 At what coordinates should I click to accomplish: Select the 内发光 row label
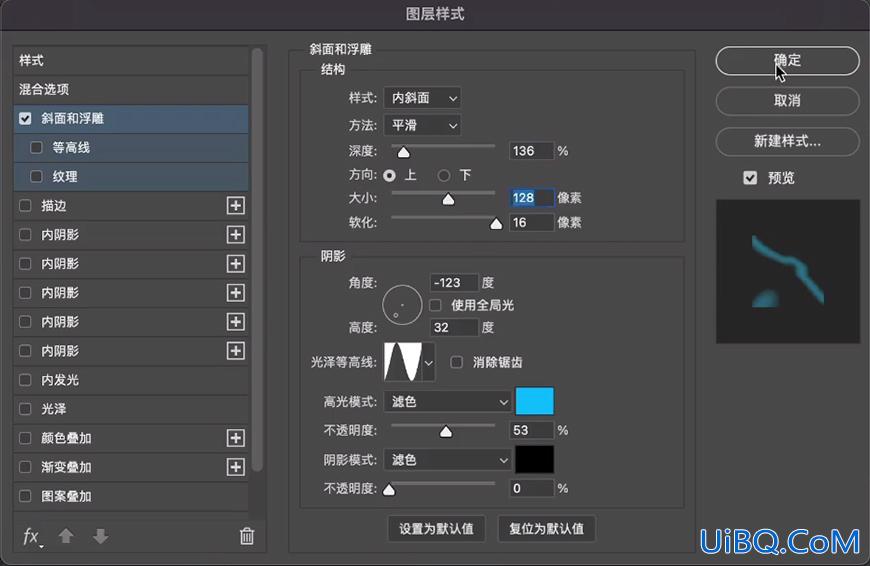tap(60, 380)
